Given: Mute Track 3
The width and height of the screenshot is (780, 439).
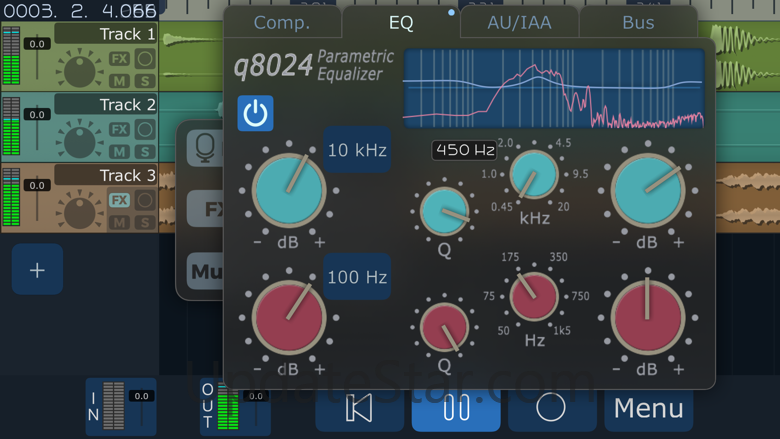Looking at the screenshot, I should pyautogui.click(x=119, y=222).
